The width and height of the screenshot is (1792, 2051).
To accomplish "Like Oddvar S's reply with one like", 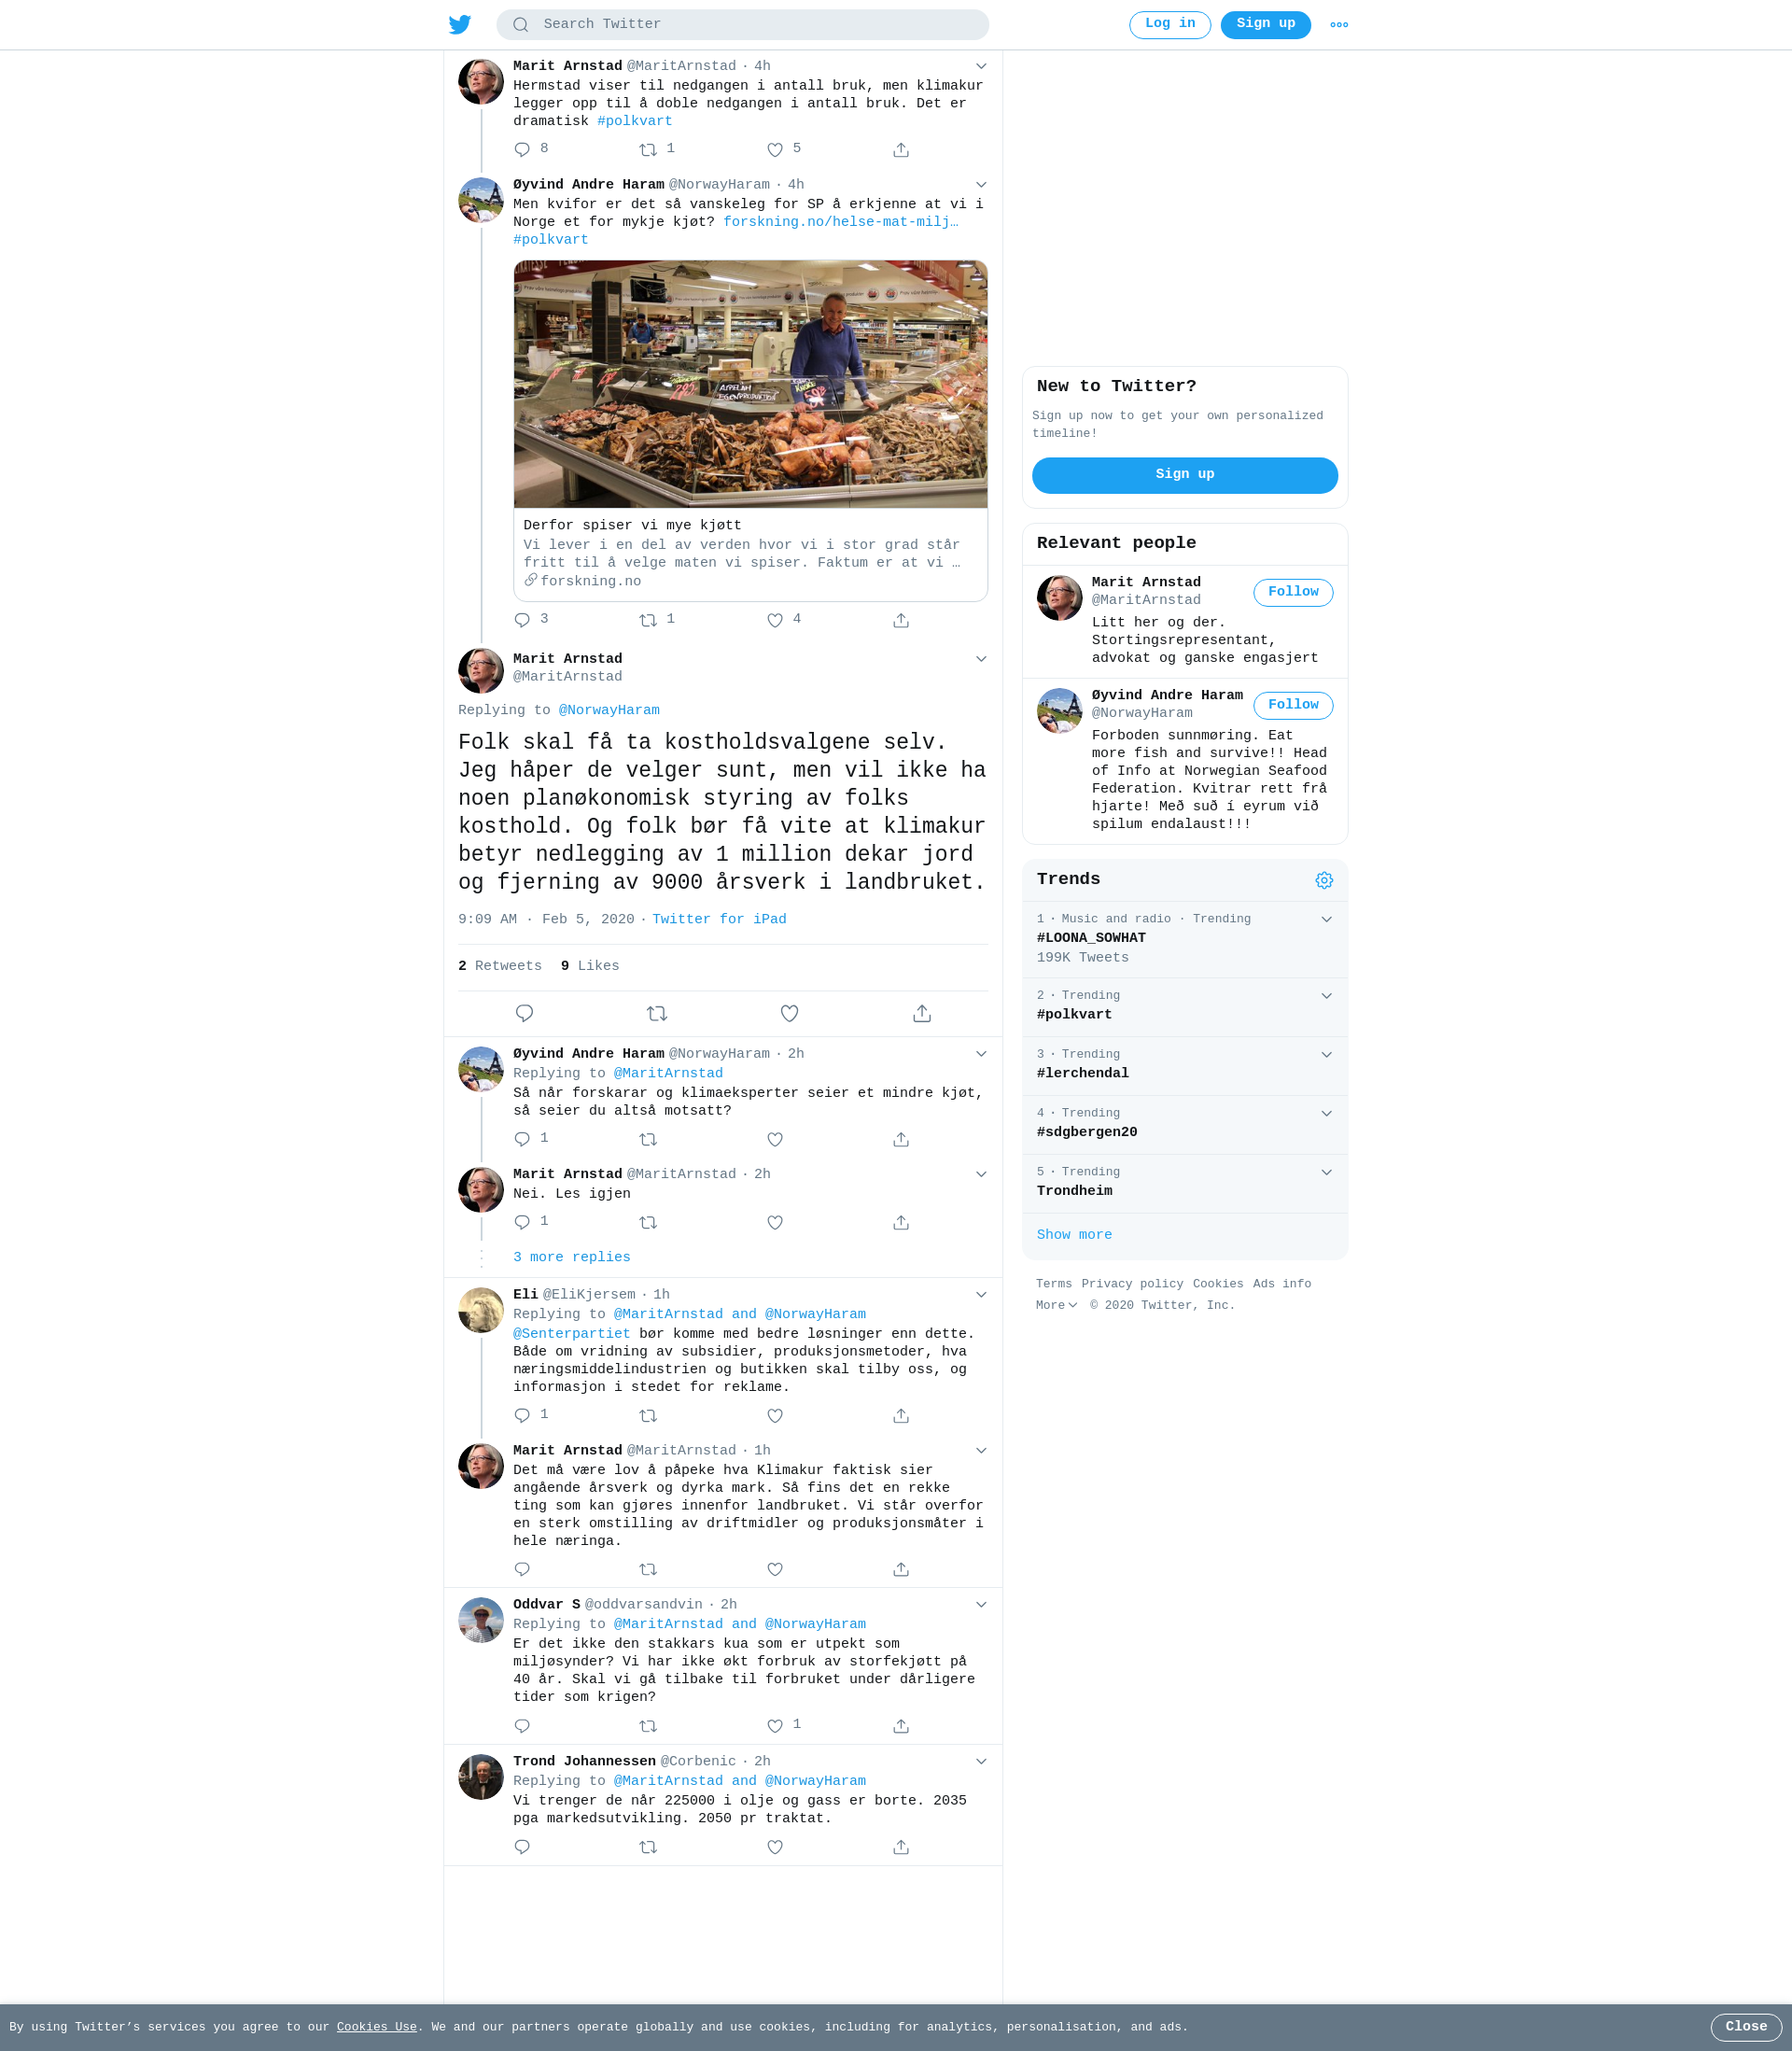I will pos(775,1726).
